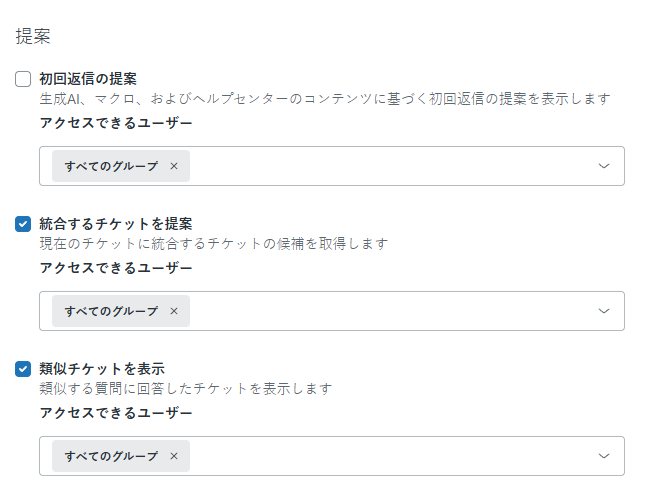Viewport: 653px width, 490px height.
Task: Click the 類似チケットを表示 label text
Action: pyautogui.click(x=101, y=369)
